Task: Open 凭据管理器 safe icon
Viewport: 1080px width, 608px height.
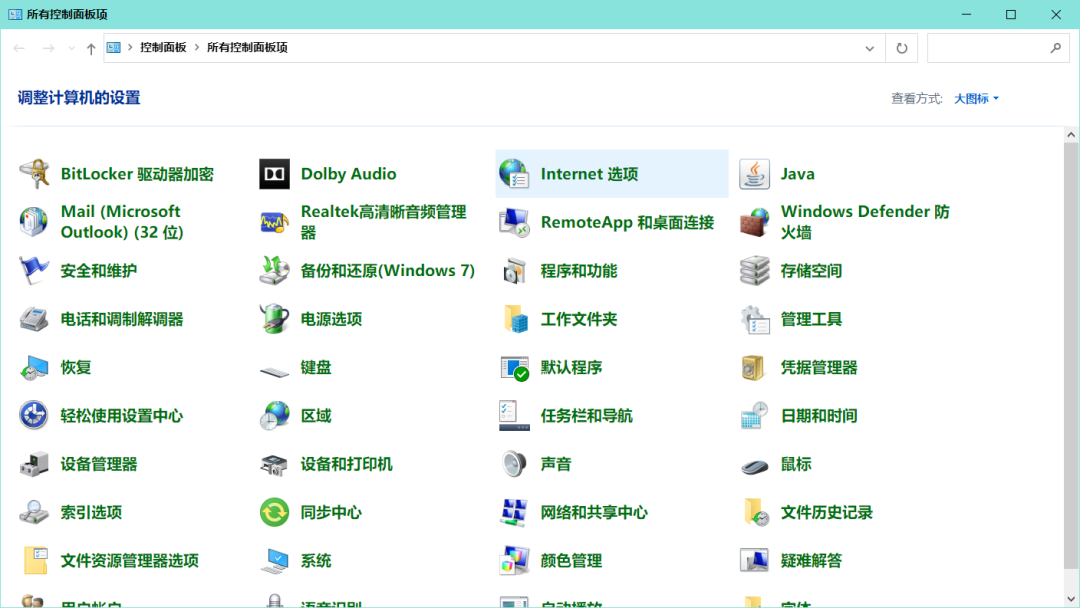Action: click(754, 367)
